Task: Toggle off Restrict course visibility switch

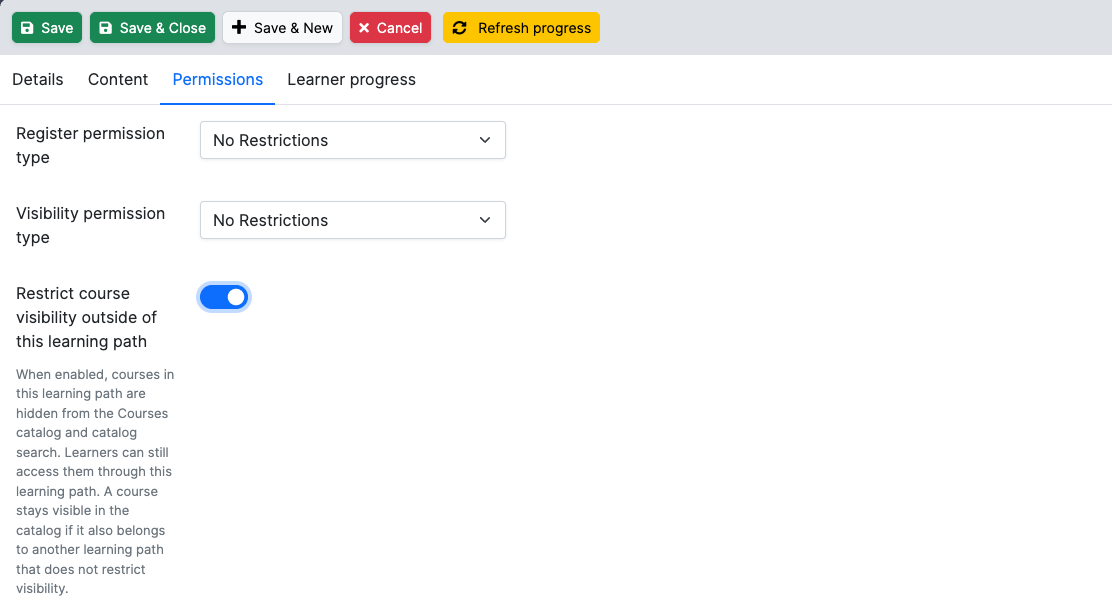Action: [224, 297]
